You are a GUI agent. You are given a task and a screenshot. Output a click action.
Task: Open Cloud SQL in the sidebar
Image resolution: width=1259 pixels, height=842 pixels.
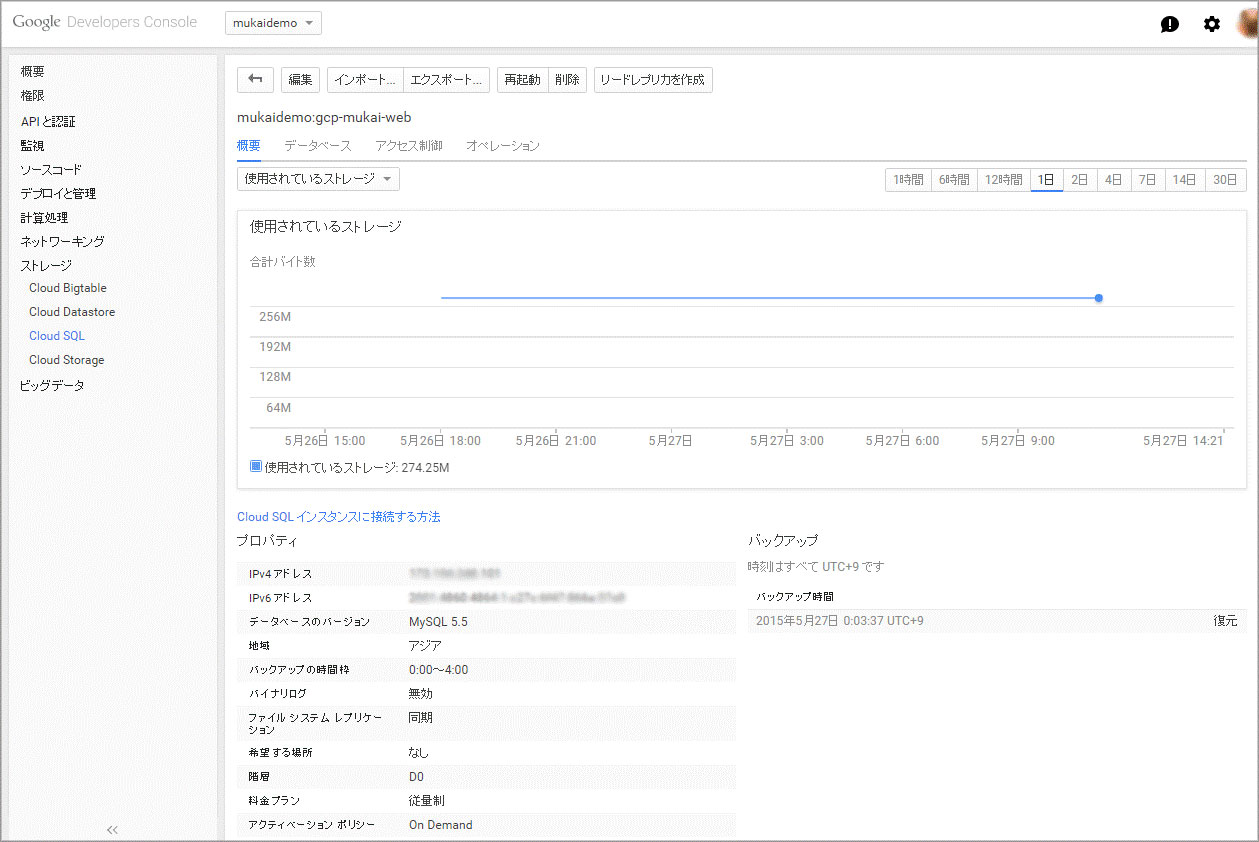57,336
